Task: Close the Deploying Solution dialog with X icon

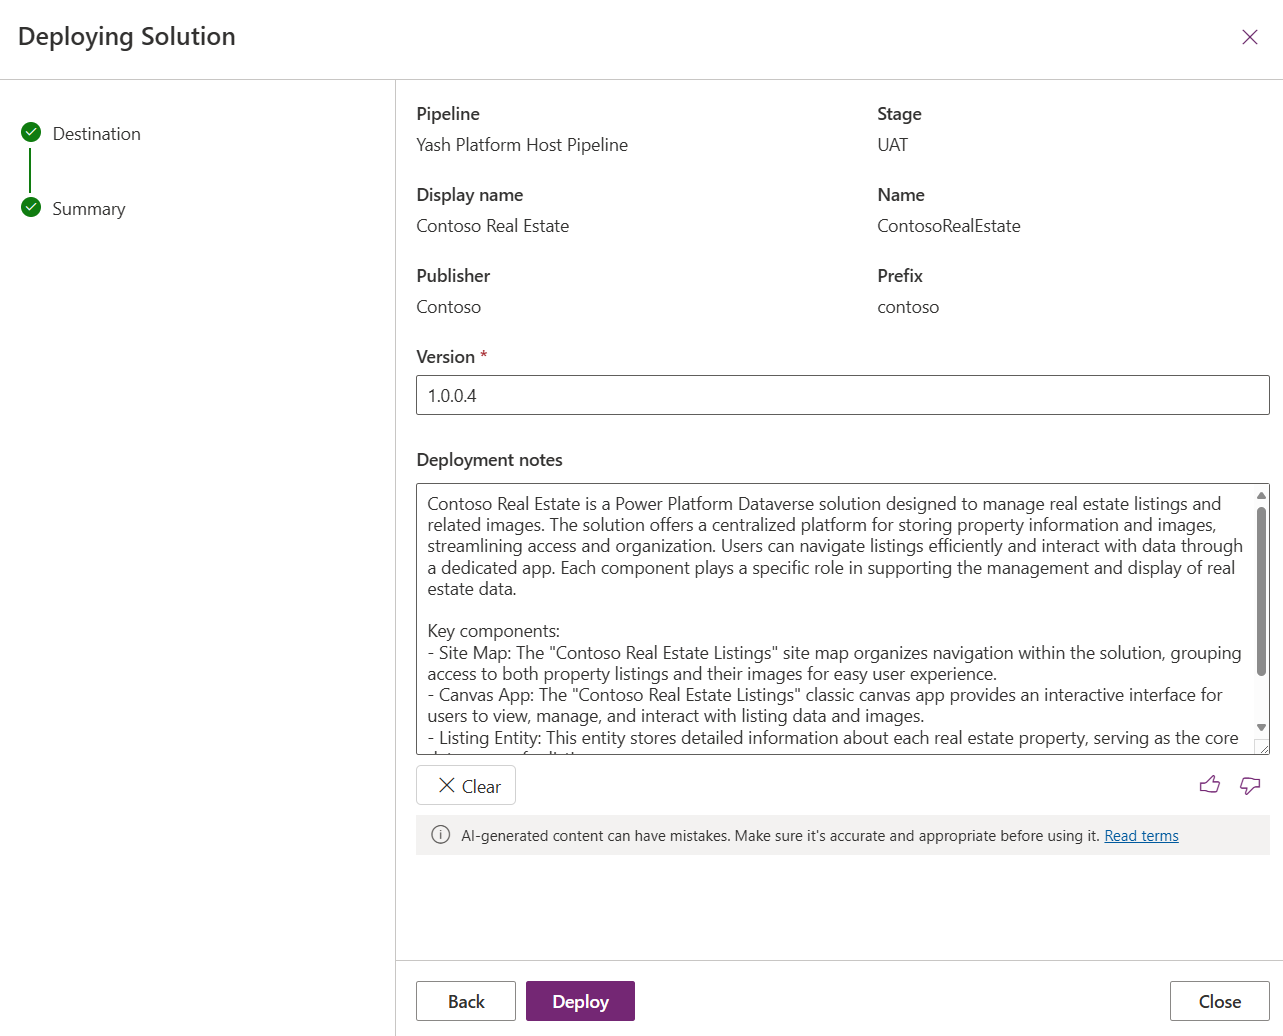Action: (x=1249, y=37)
